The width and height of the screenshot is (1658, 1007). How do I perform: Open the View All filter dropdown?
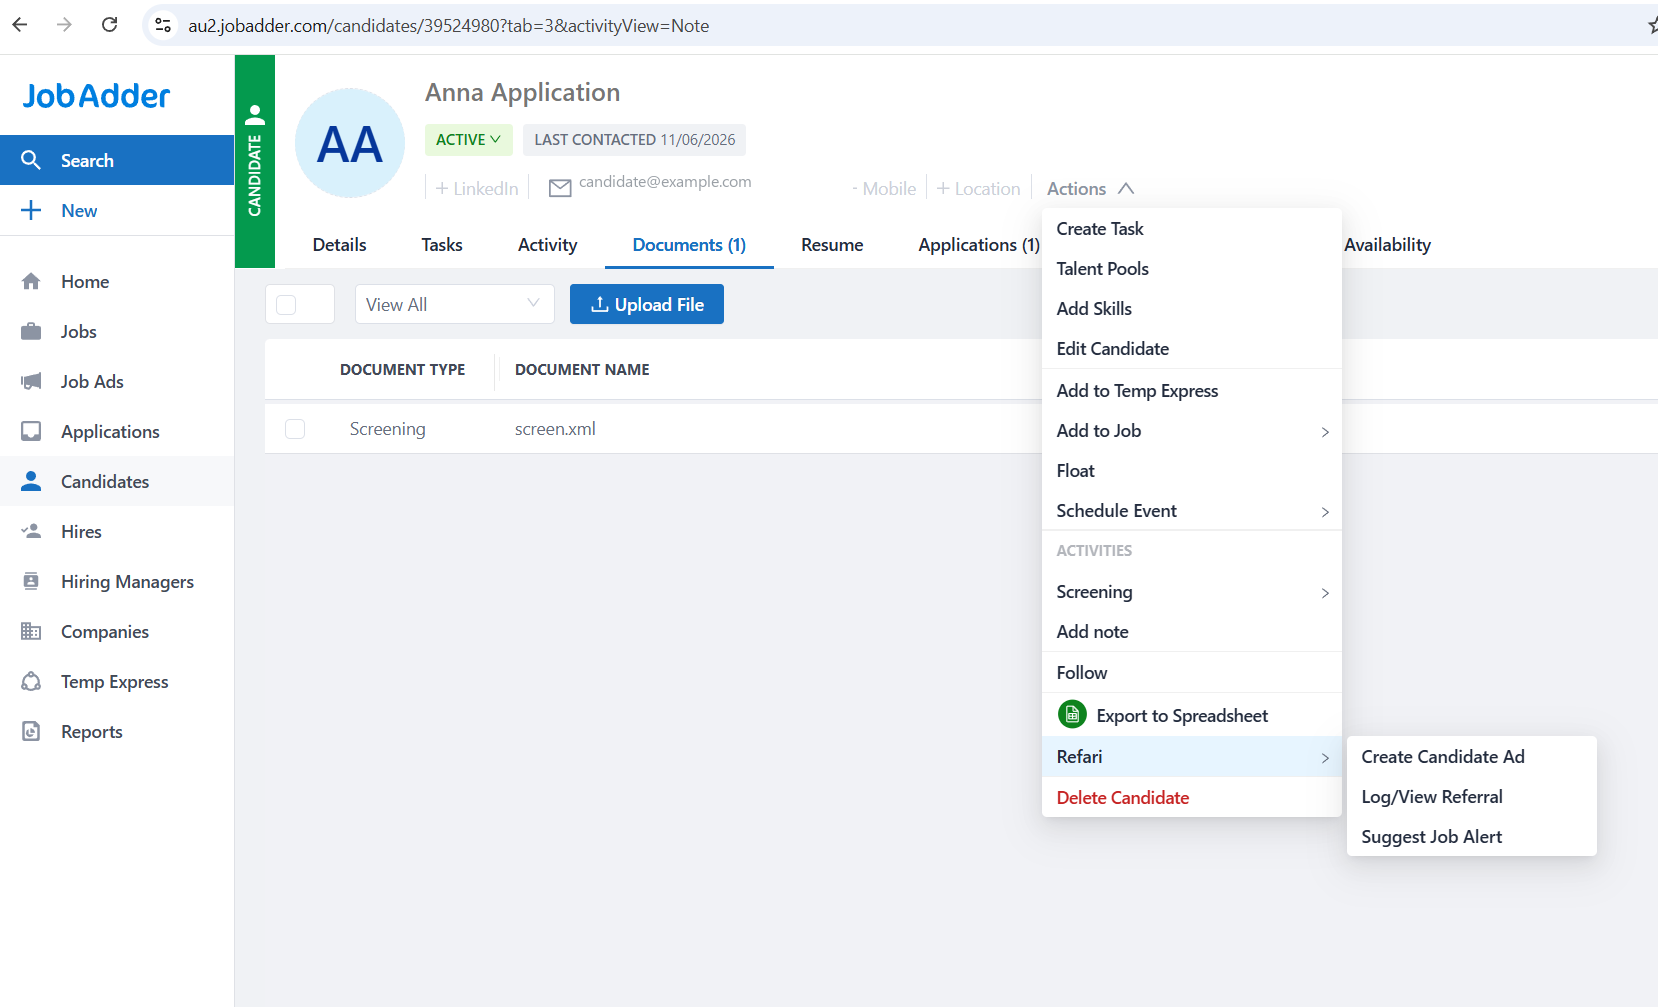(x=455, y=304)
